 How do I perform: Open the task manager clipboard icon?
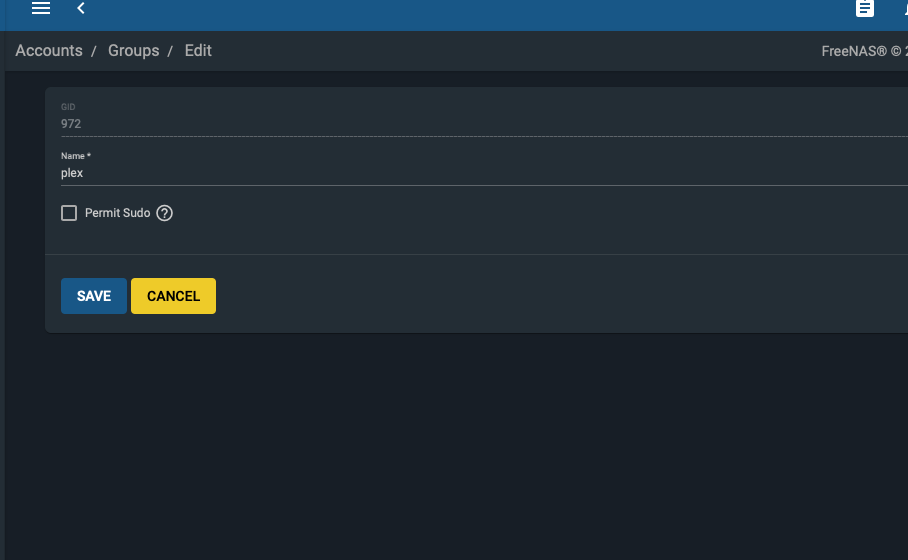[865, 8]
